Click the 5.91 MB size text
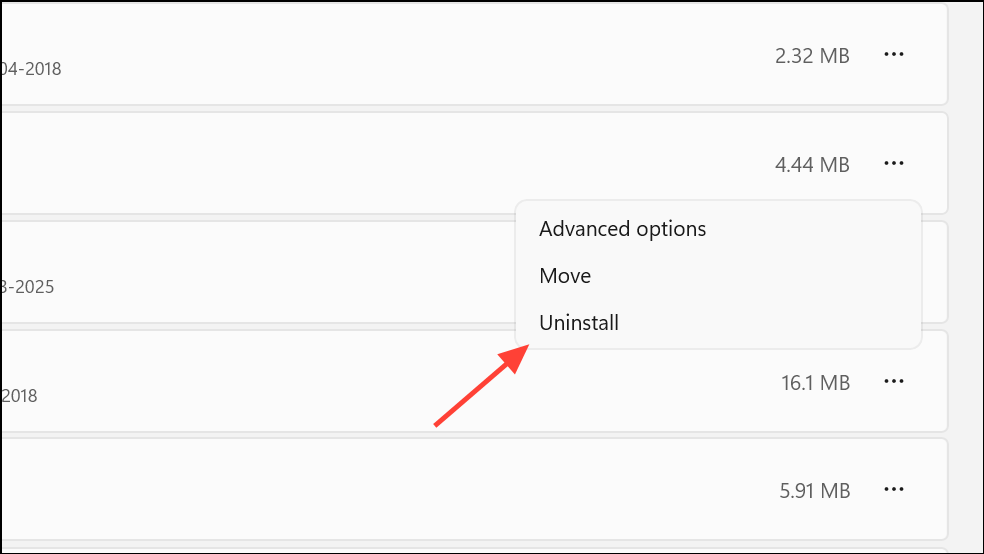 coord(814,491)
